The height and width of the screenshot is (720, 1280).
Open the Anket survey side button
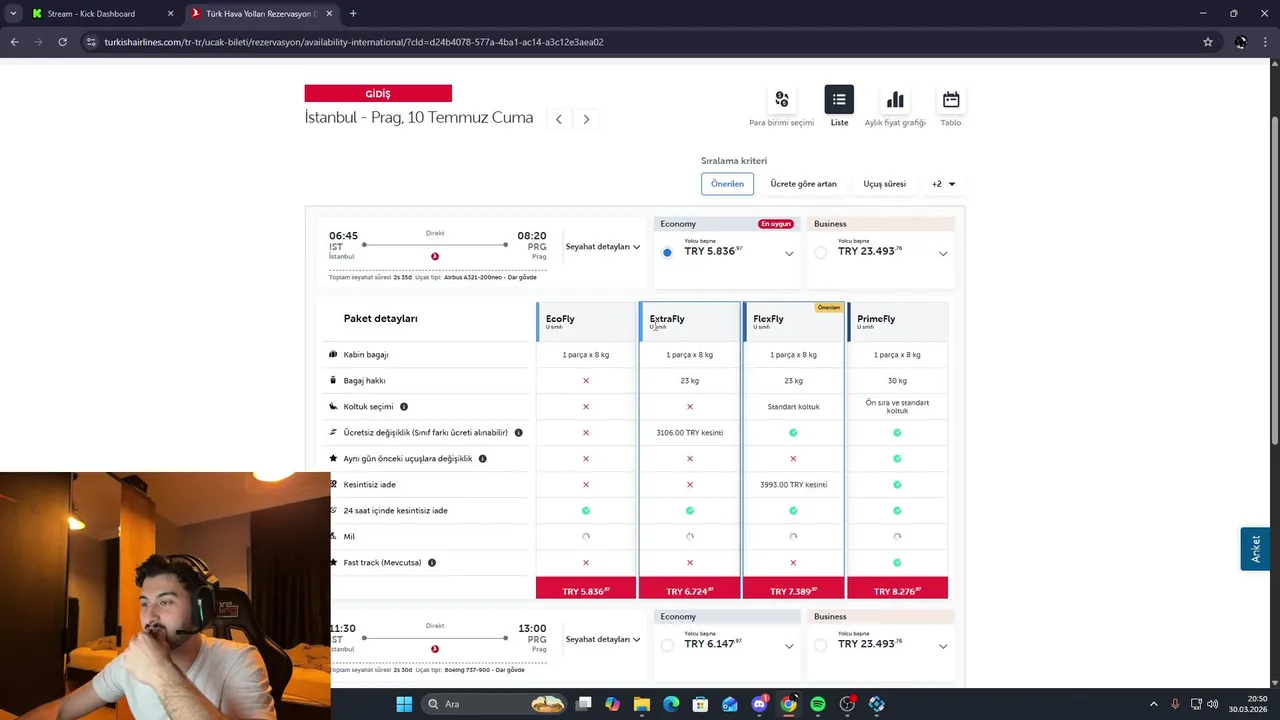pyautogui.click(x=1255, y=550)
